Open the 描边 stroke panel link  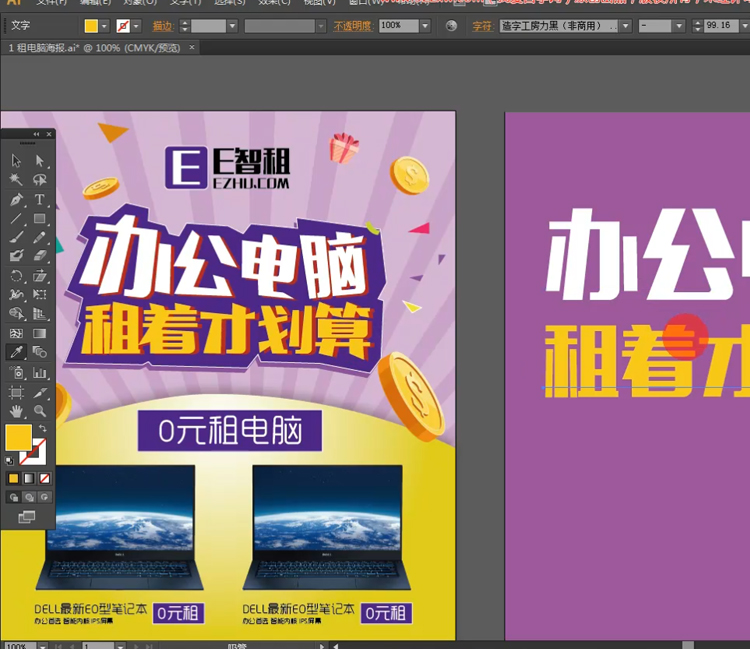(163, 26)
